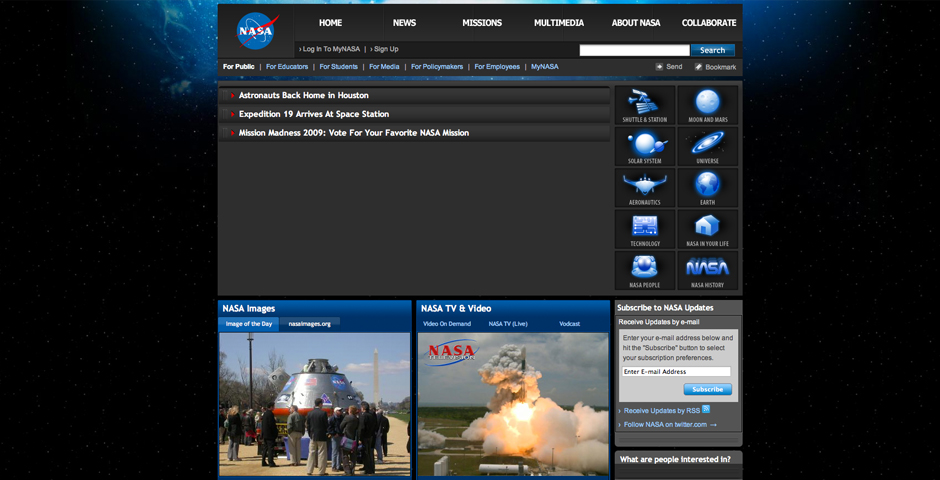The height and width of the screenshot is (480, 940).
Task: Select the Video On Demand tab
Action: click(x=447, y=324)
